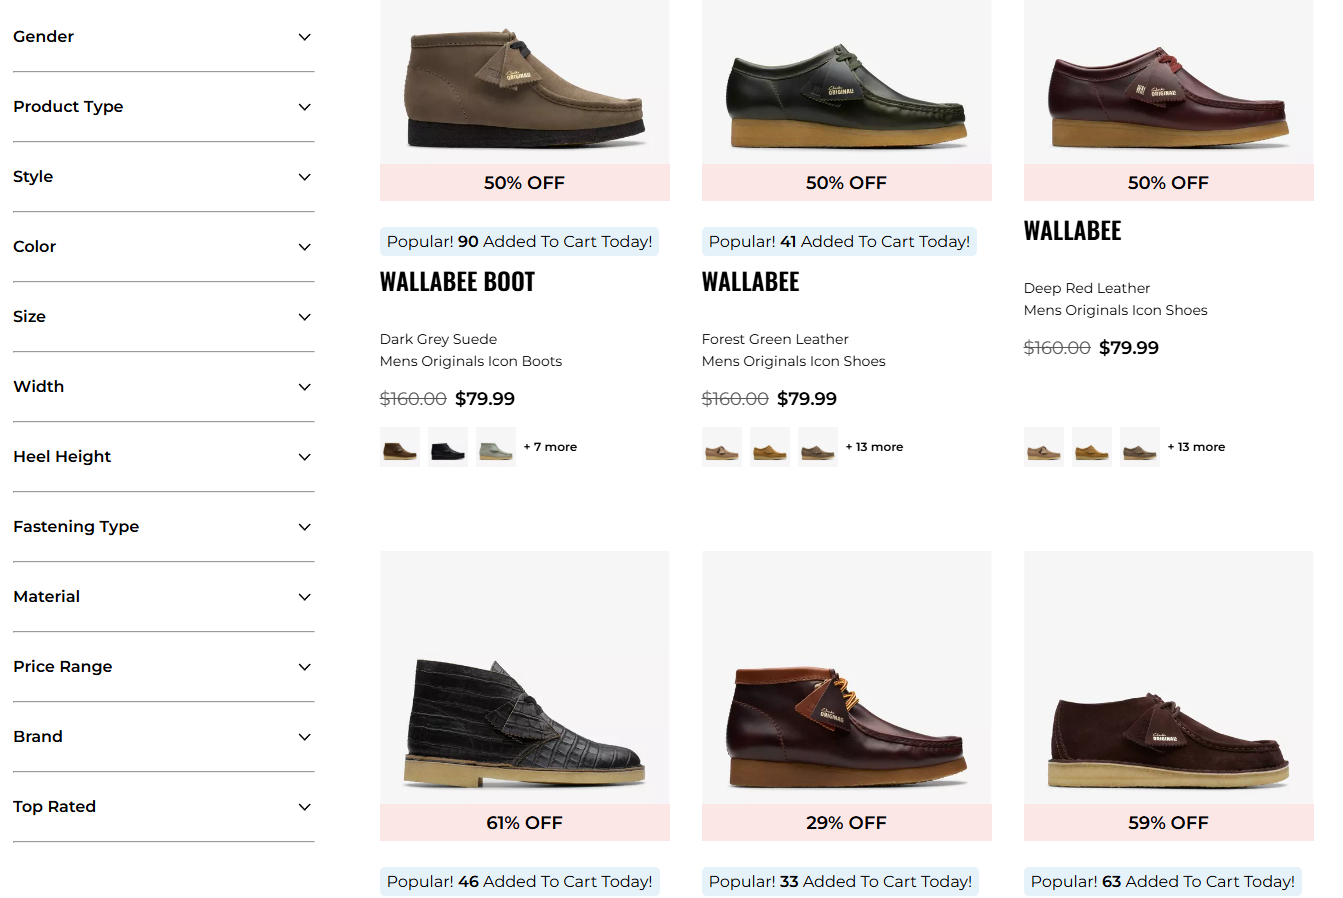
Task: Expand the Price Range filter
Action: click(x=163, y=667)
